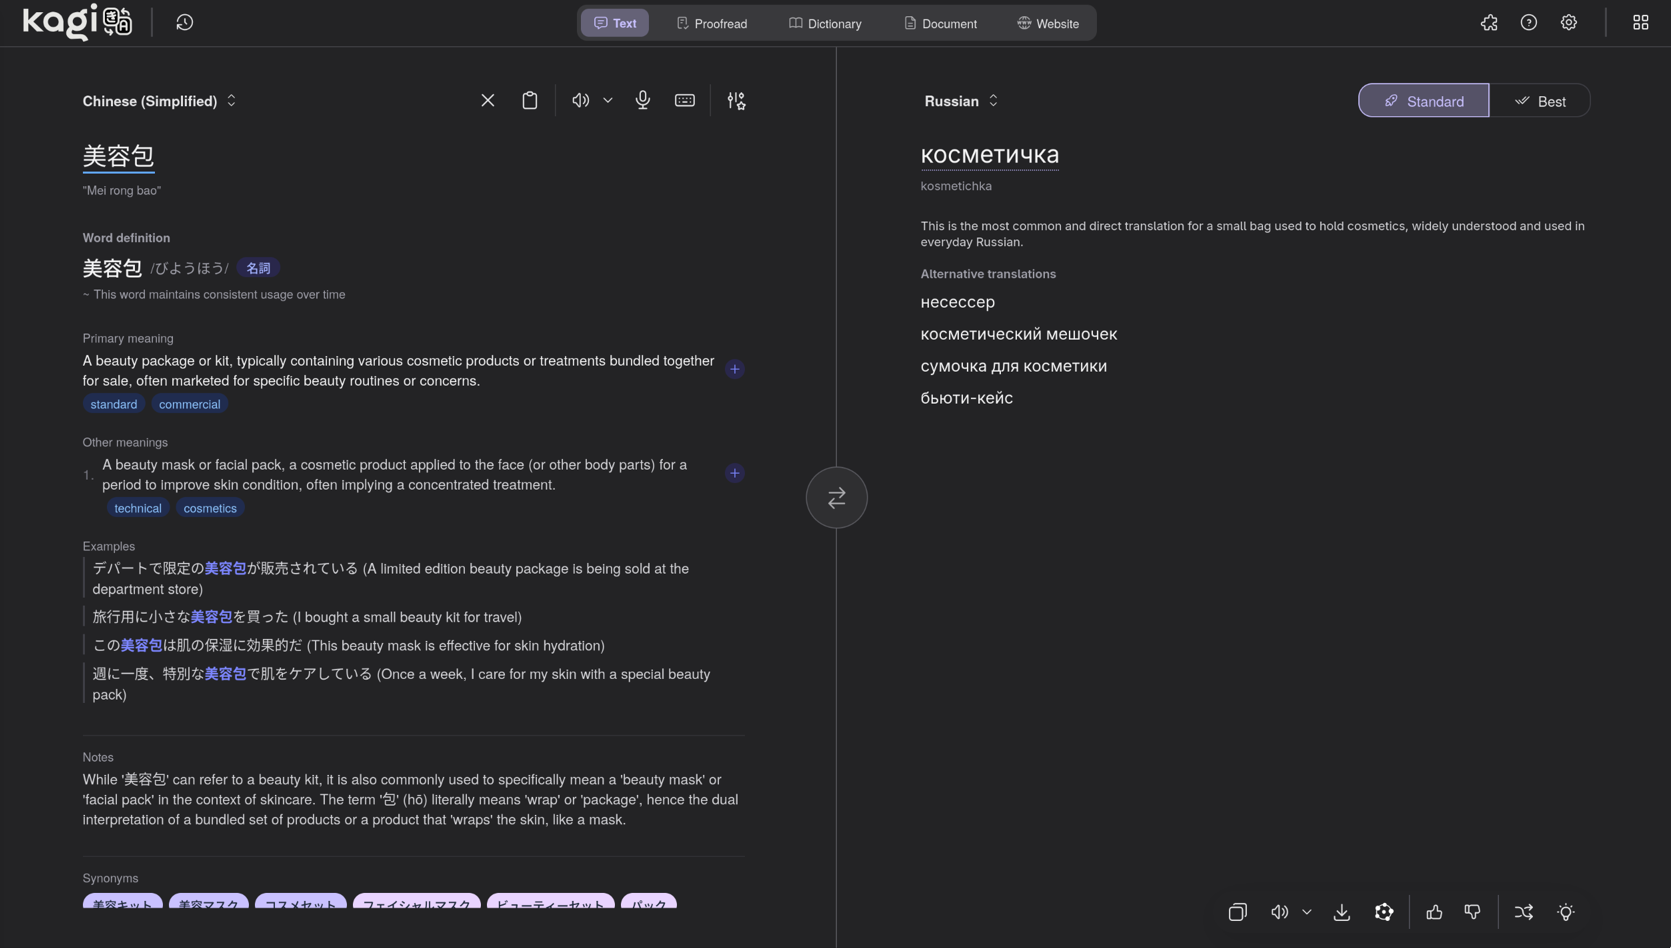Screen dimensions: 1671x948
Task: Play source text audio with speaker icon
Action: [x=580, y=101]
